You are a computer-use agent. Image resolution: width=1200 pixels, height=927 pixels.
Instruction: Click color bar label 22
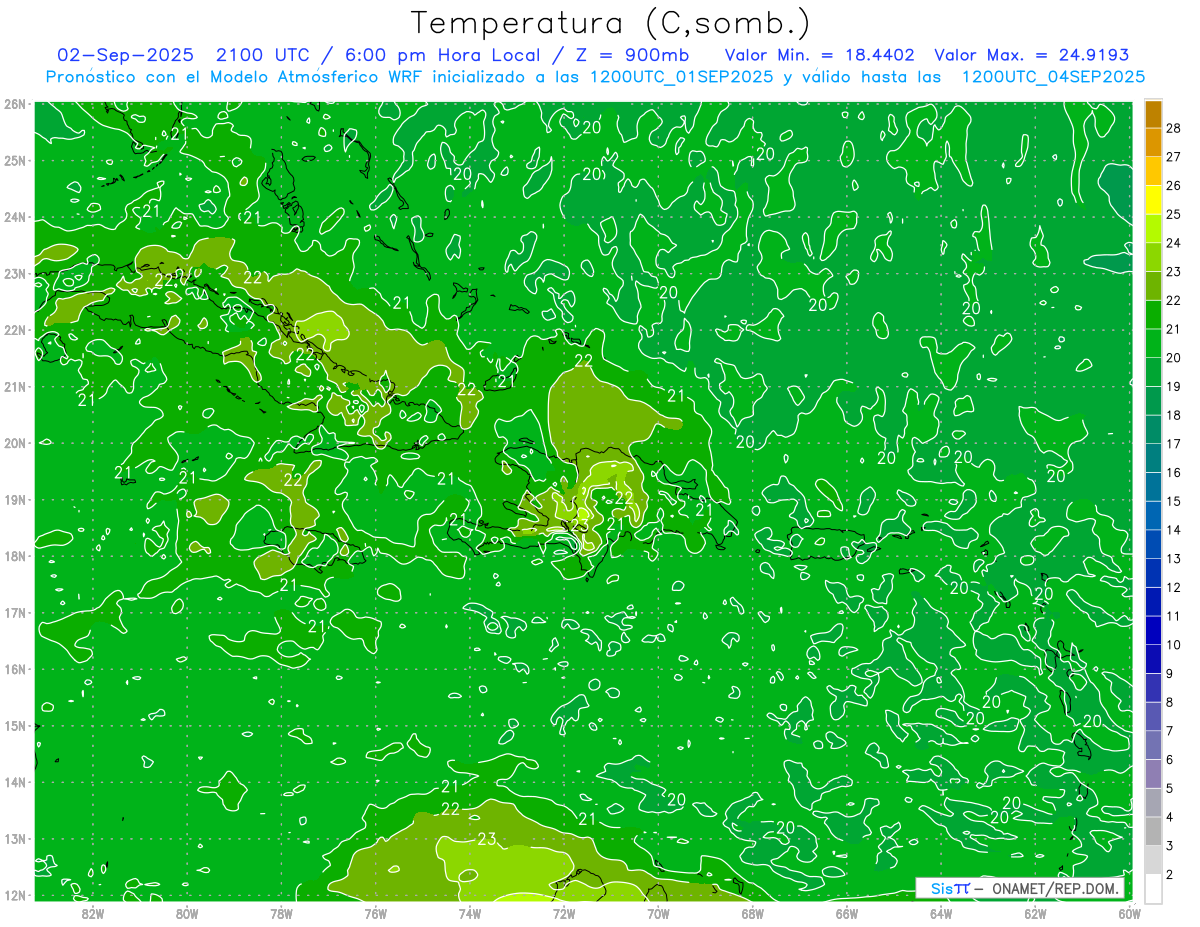pos(1173,300)
